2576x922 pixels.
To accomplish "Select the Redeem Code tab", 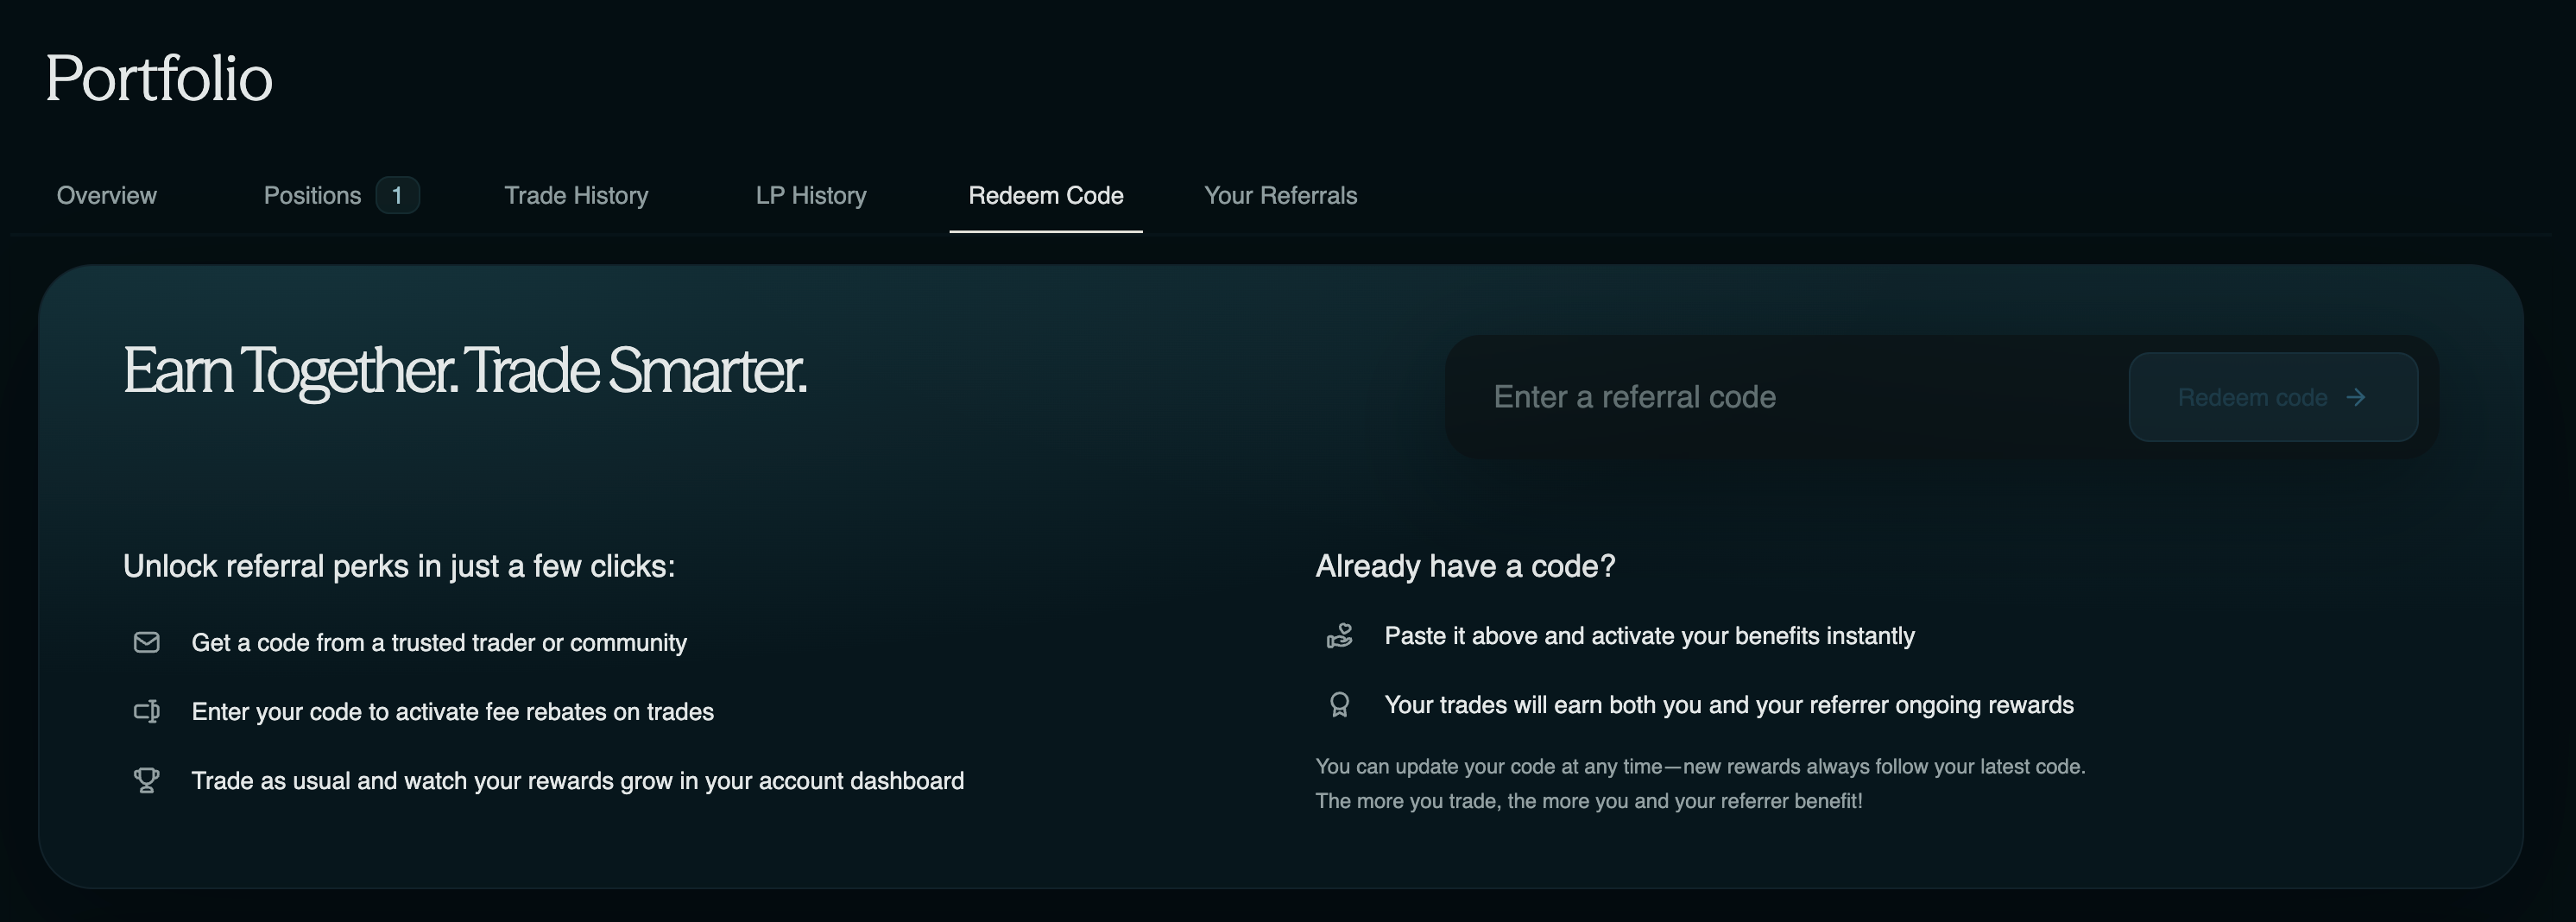I will click(1045, 195).
